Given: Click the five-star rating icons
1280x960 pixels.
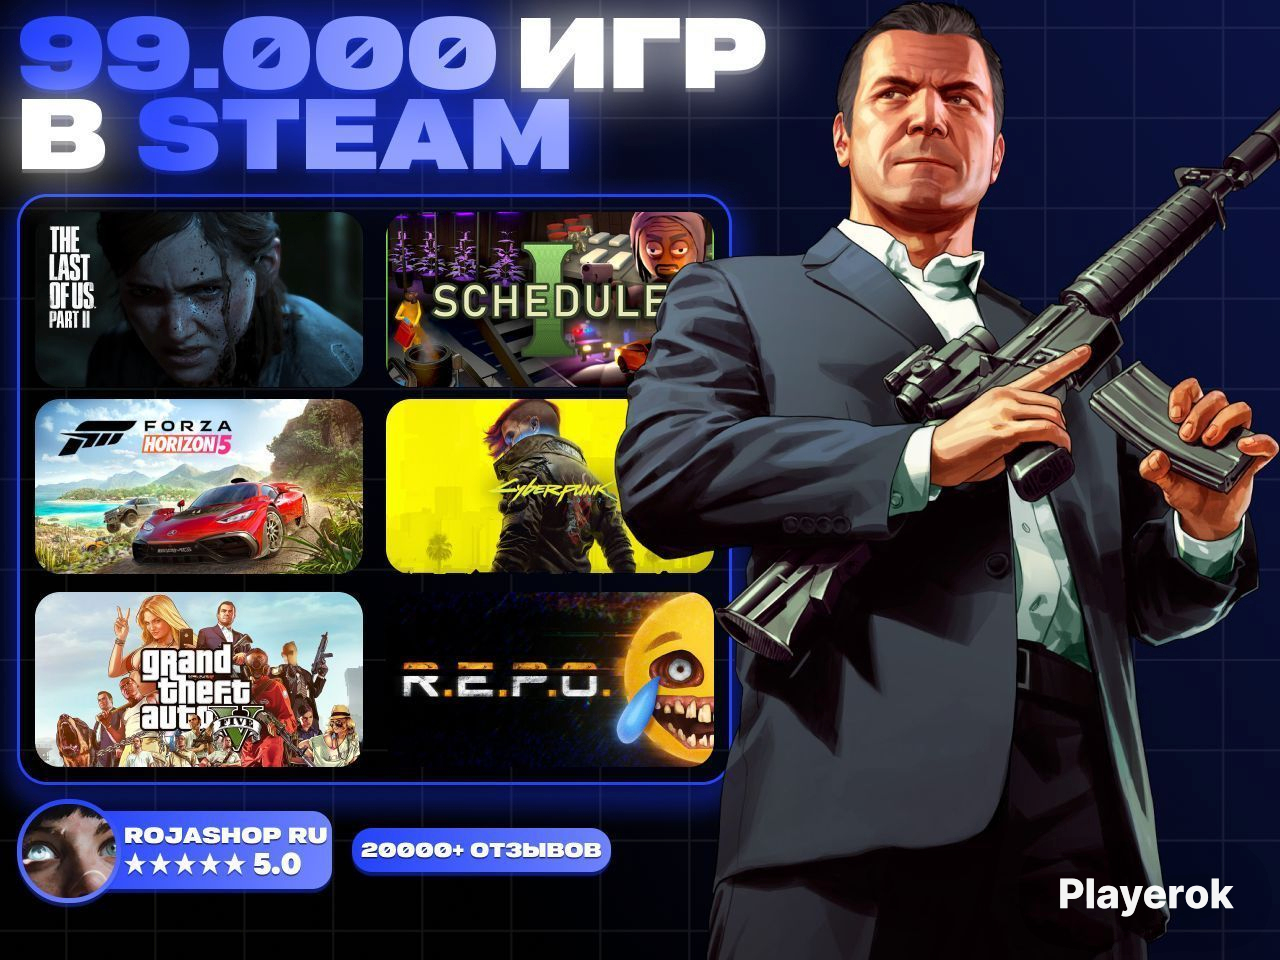Looking at the screenshot, I should [x=184, y=865].
